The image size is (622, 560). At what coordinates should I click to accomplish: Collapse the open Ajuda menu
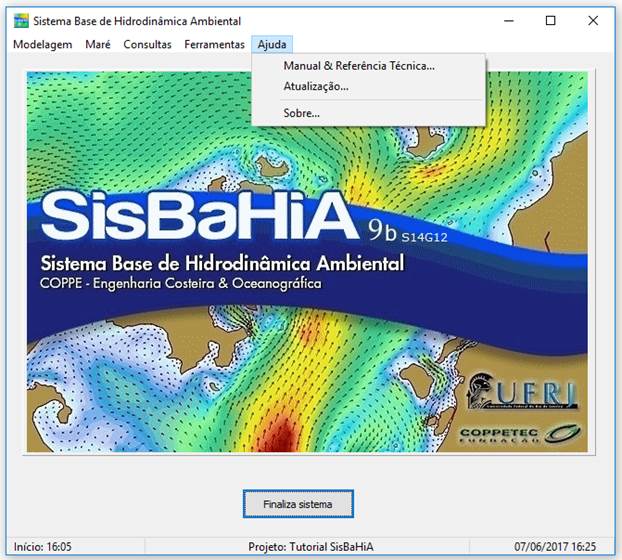pos(272,44)
